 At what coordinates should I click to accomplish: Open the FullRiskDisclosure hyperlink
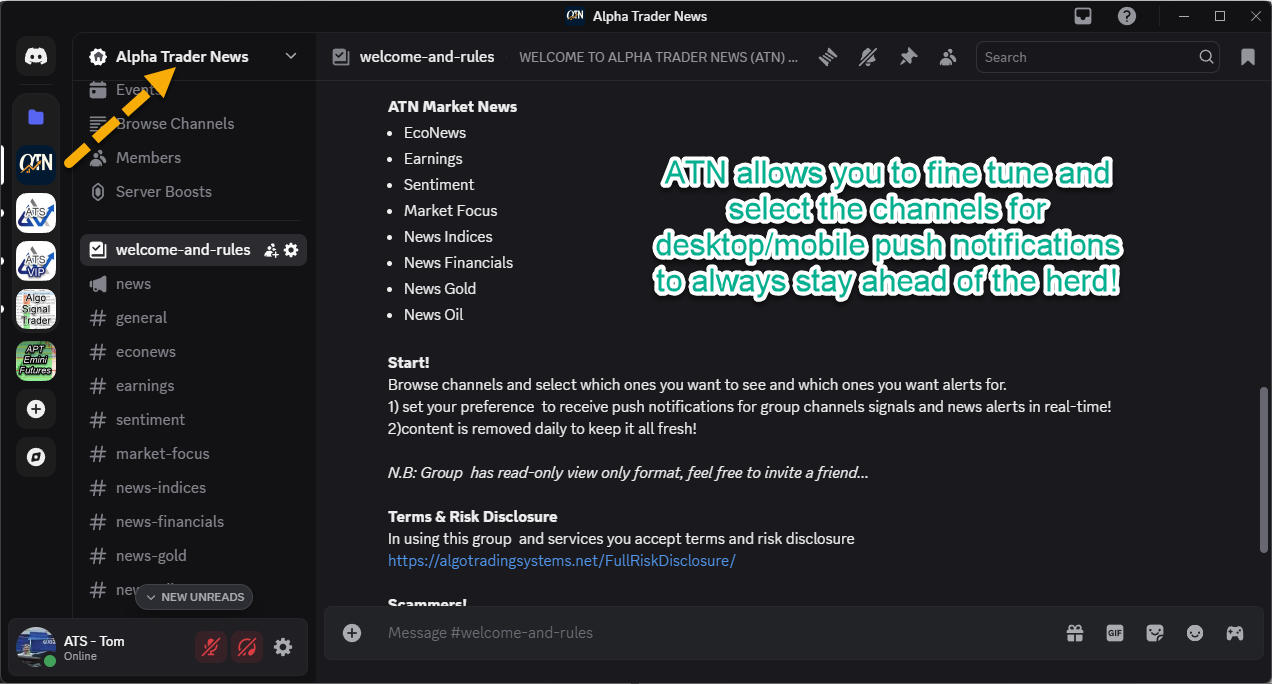561,561
